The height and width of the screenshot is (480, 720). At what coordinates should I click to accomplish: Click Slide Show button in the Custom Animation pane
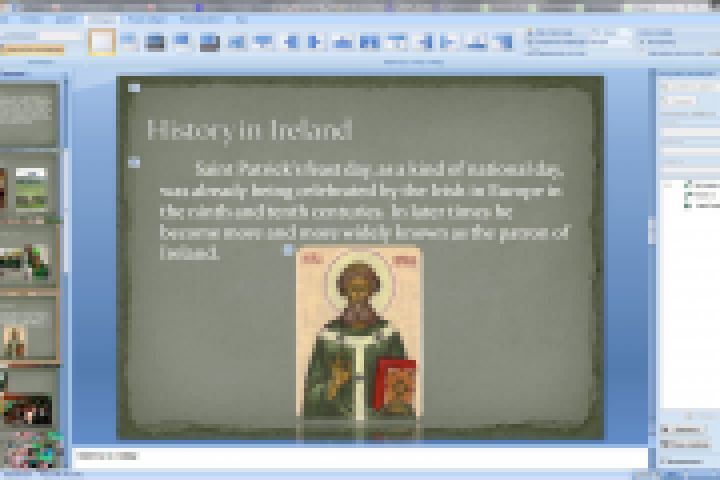point(685,444)
